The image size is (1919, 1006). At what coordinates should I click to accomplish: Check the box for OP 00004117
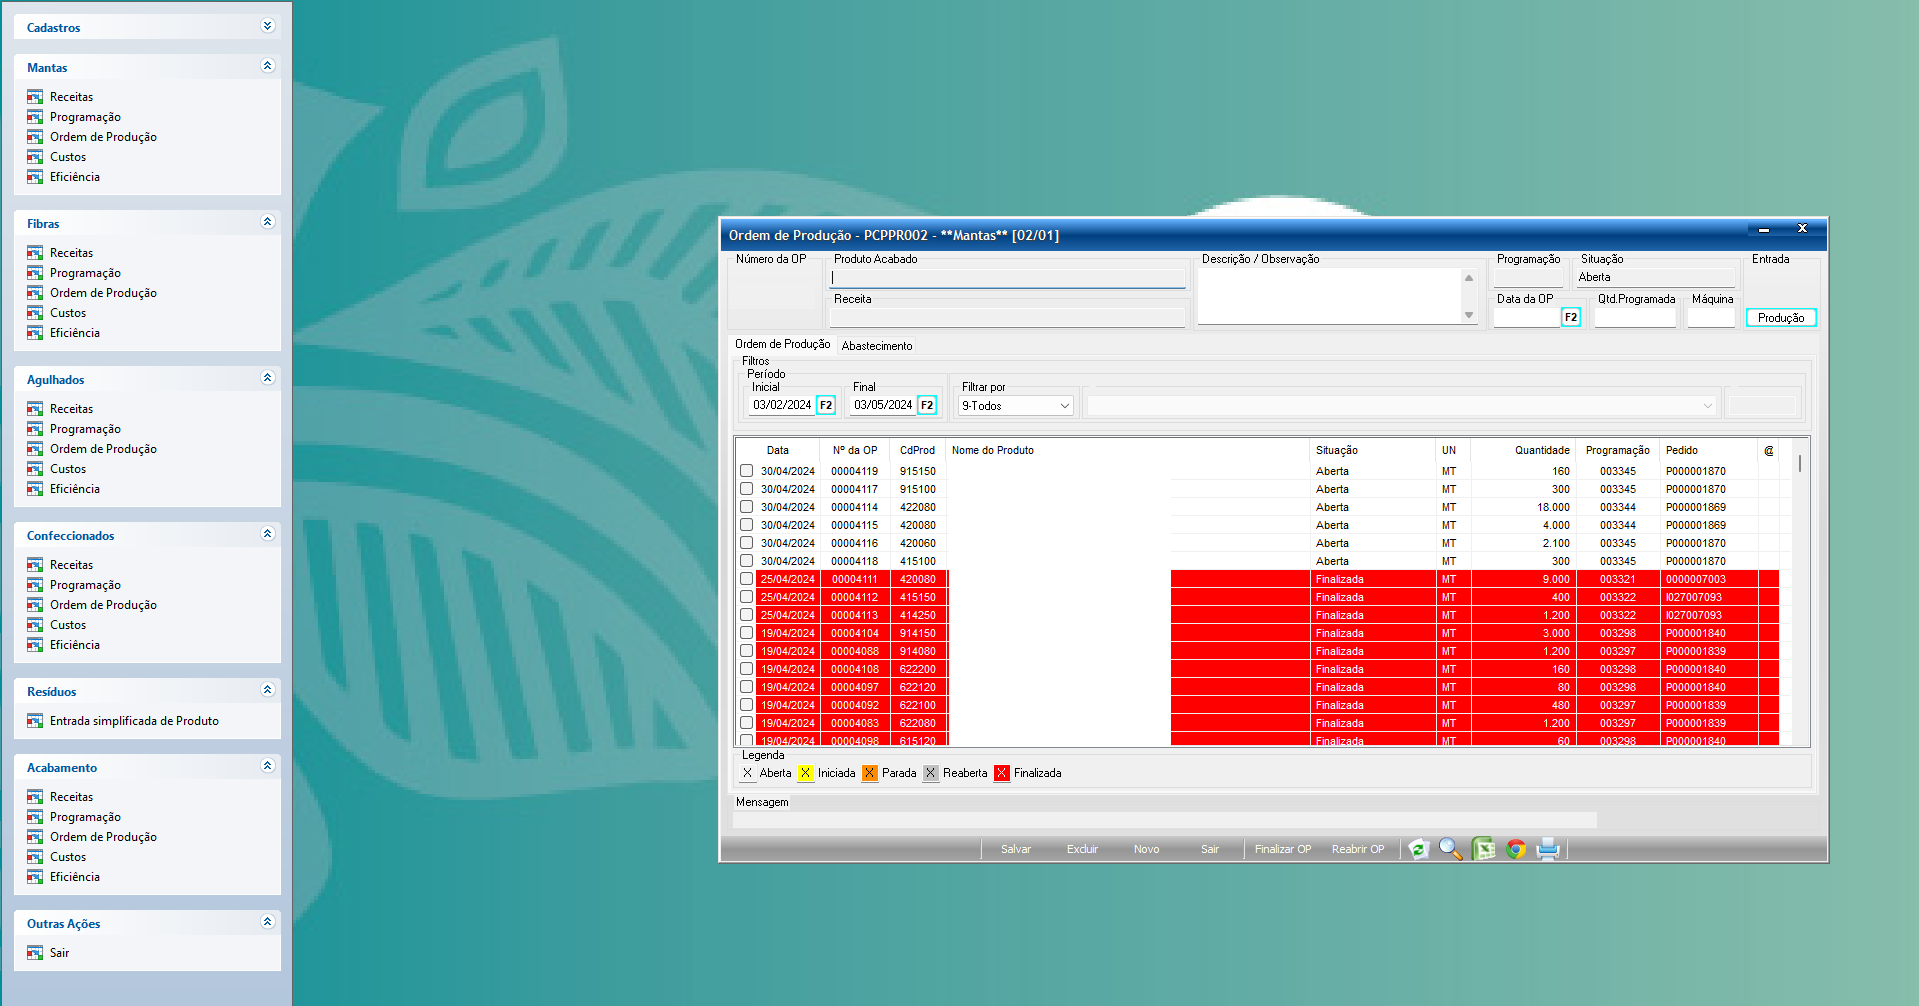coord(746,489)
